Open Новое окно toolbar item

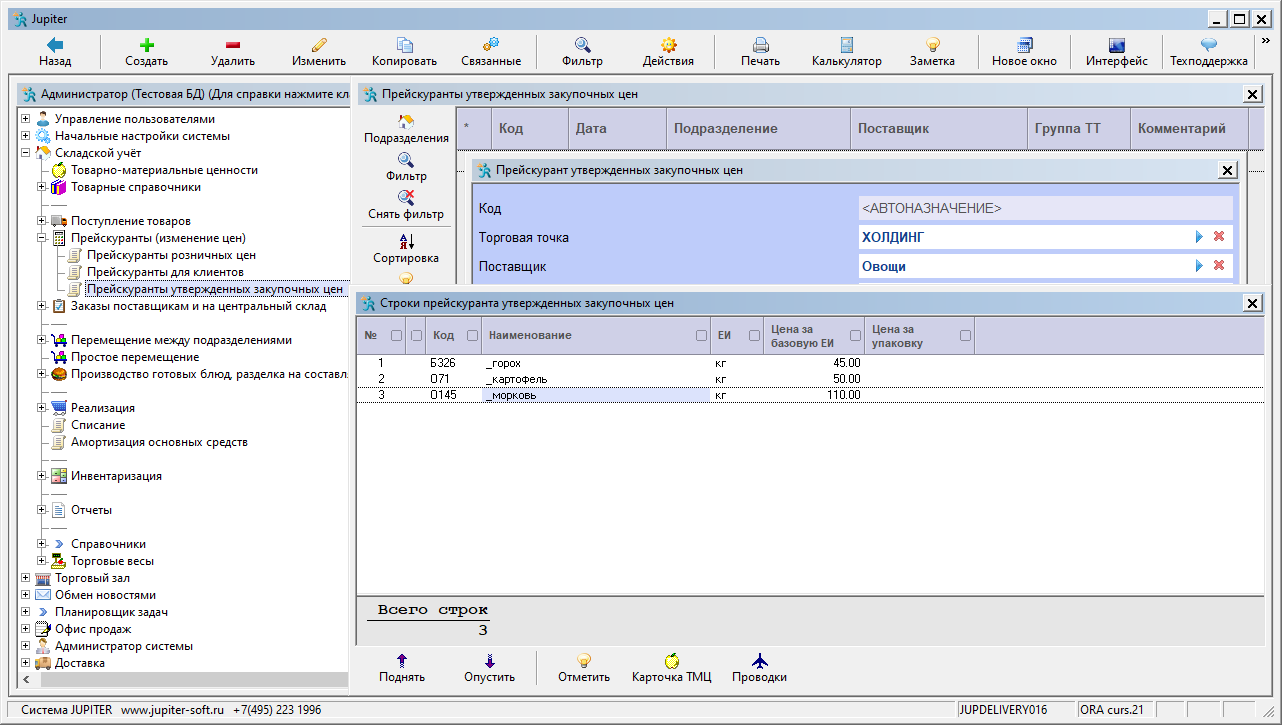click(x=1024, y=51)
